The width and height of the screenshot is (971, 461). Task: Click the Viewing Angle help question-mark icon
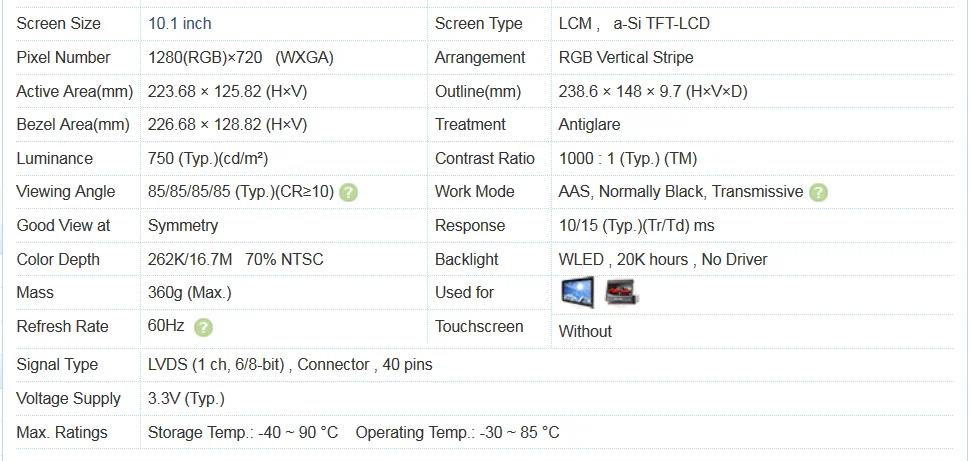(349, 193)
